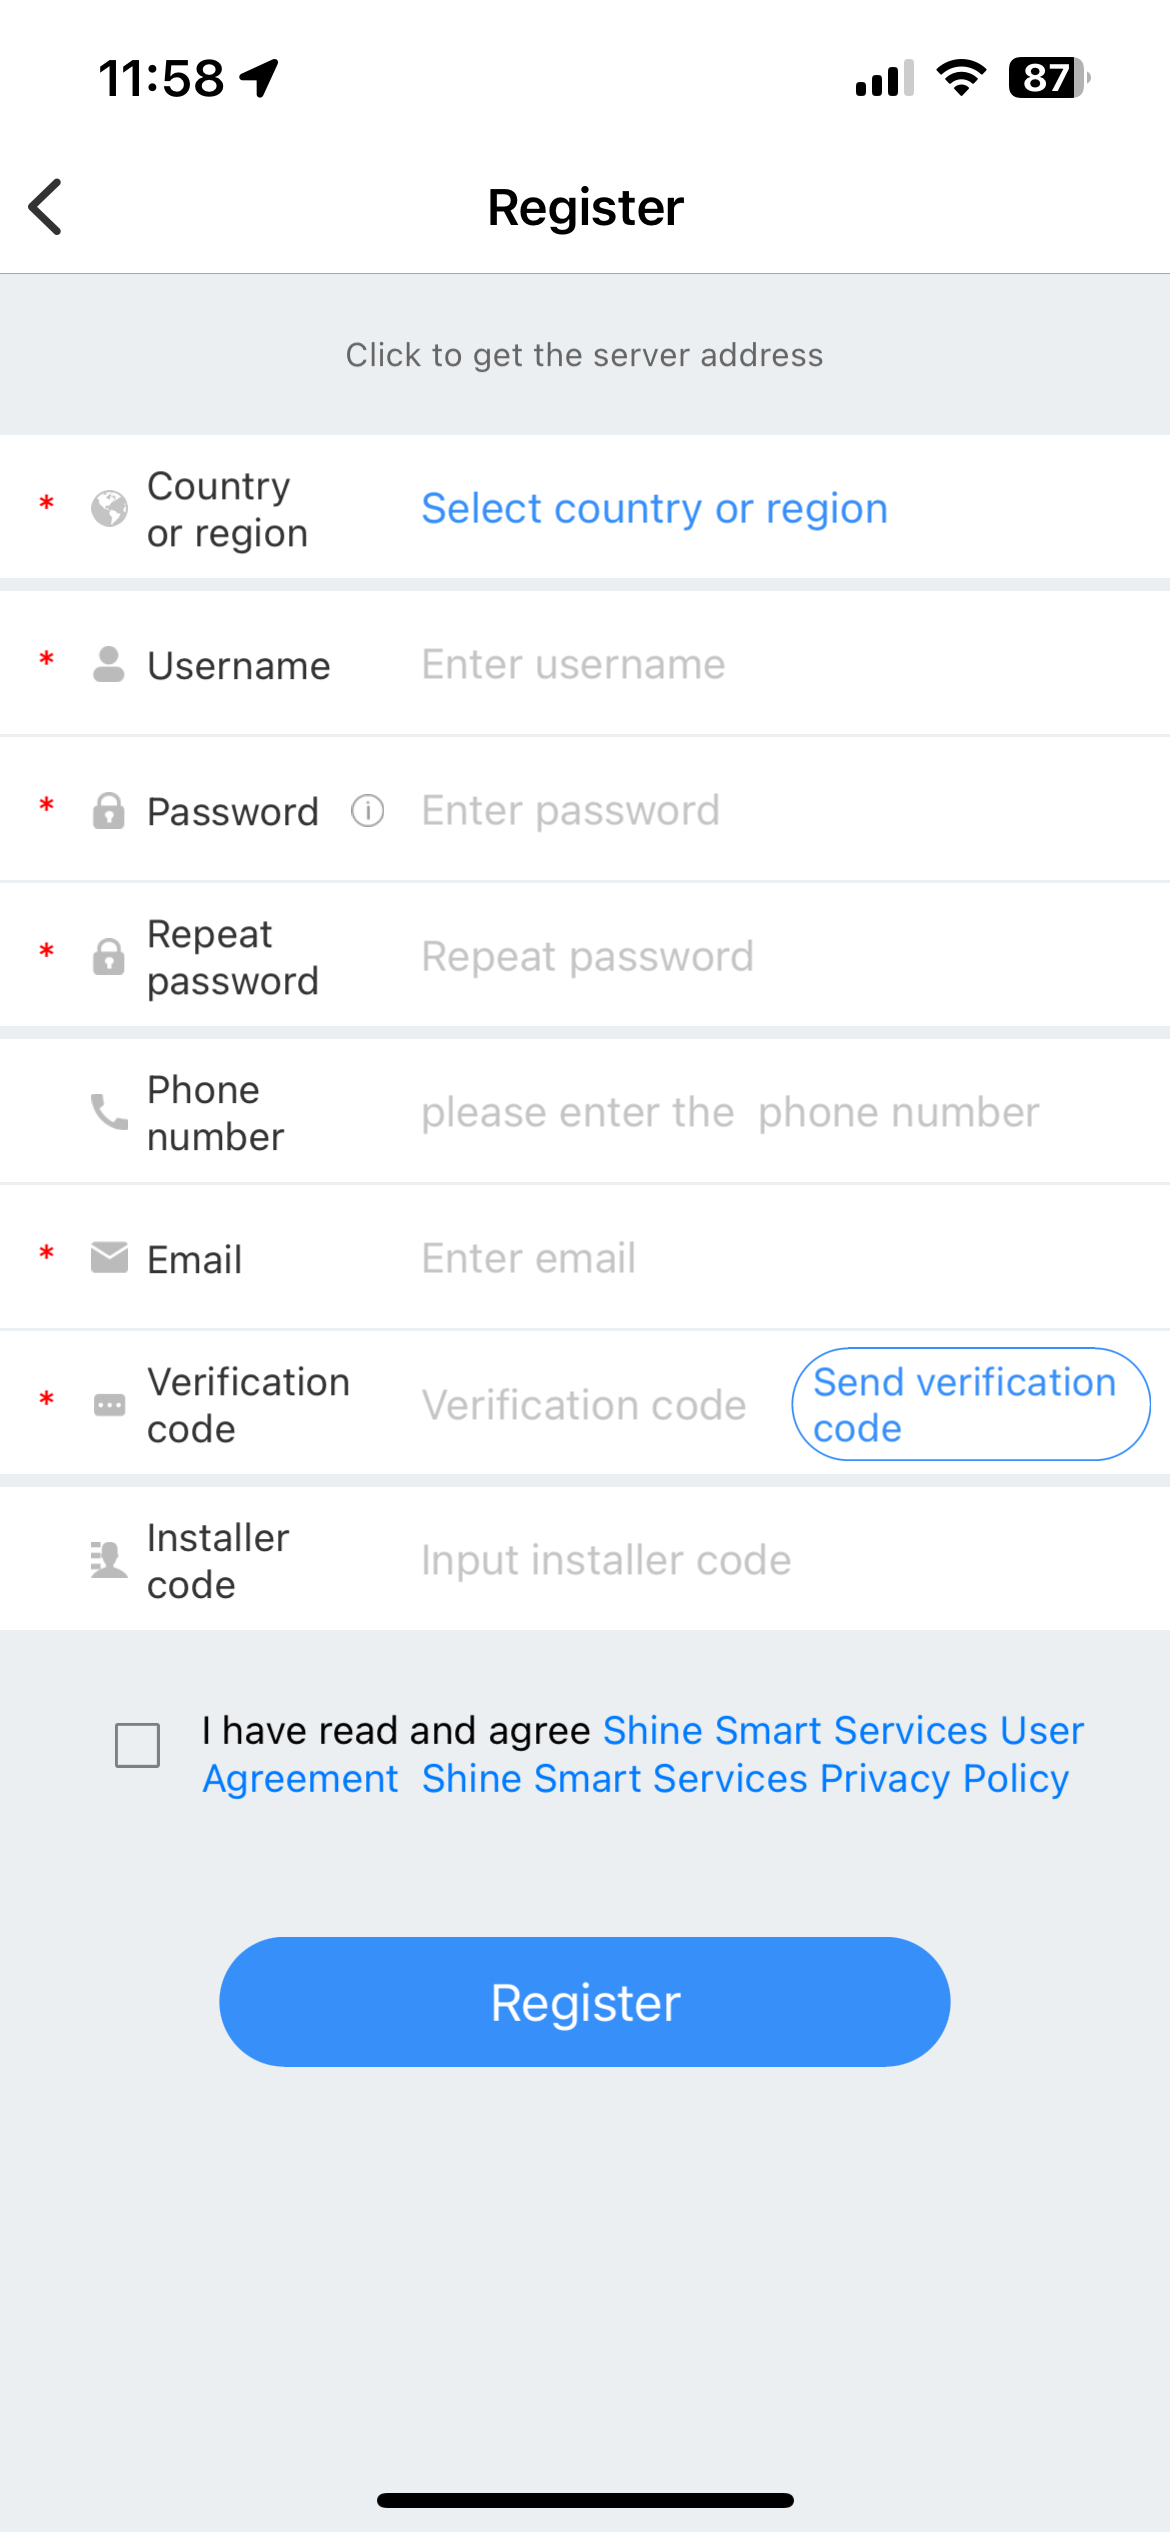Tap the password info icon
Image resolution: width=1170 pixels, height=2532 pixels.
pyautogui.click(x=367, y=811)
